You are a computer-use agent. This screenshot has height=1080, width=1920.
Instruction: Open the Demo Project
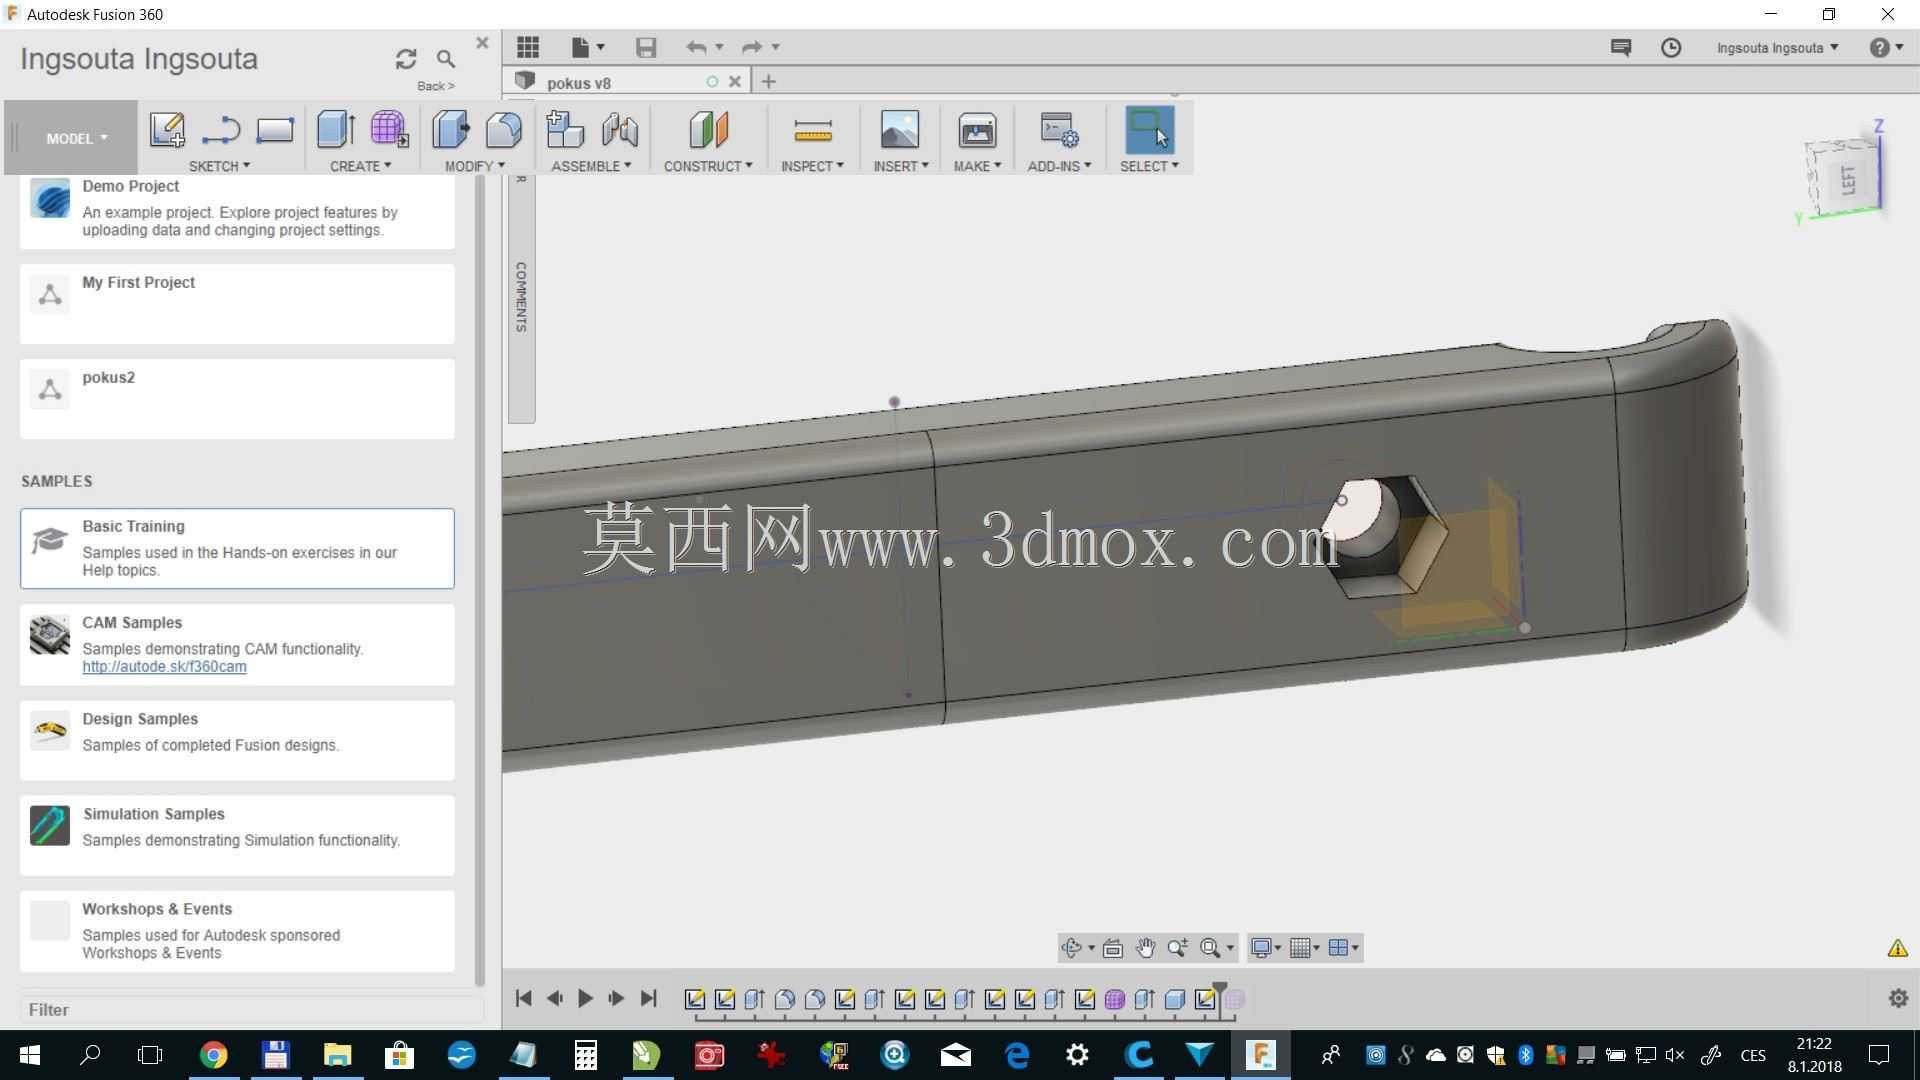(237, 211)
